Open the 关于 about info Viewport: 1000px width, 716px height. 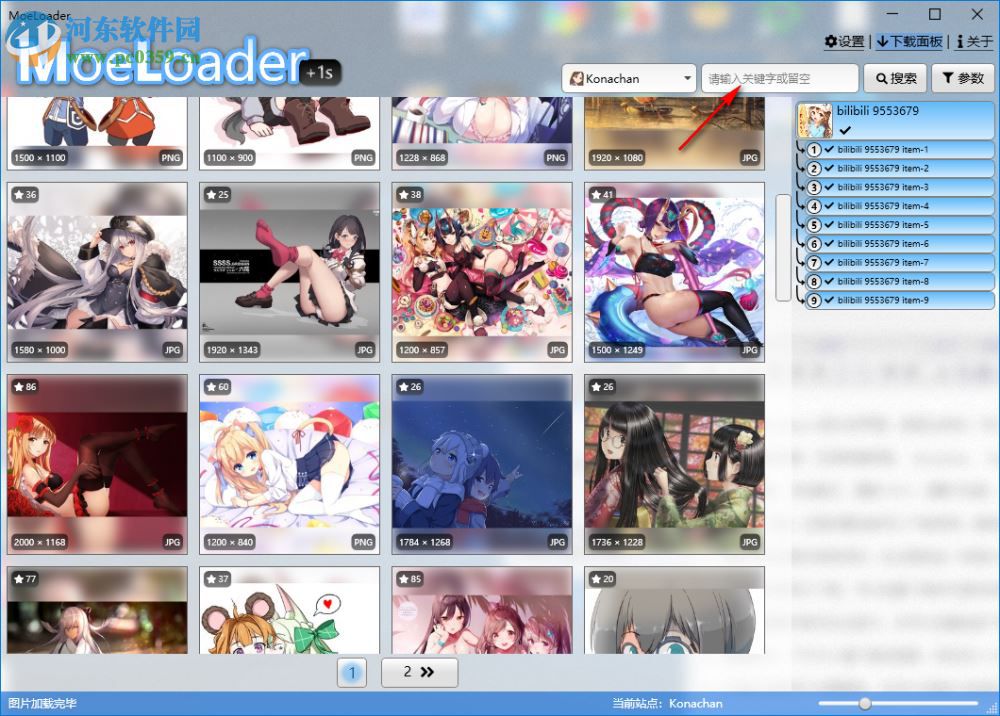point(974,42)
